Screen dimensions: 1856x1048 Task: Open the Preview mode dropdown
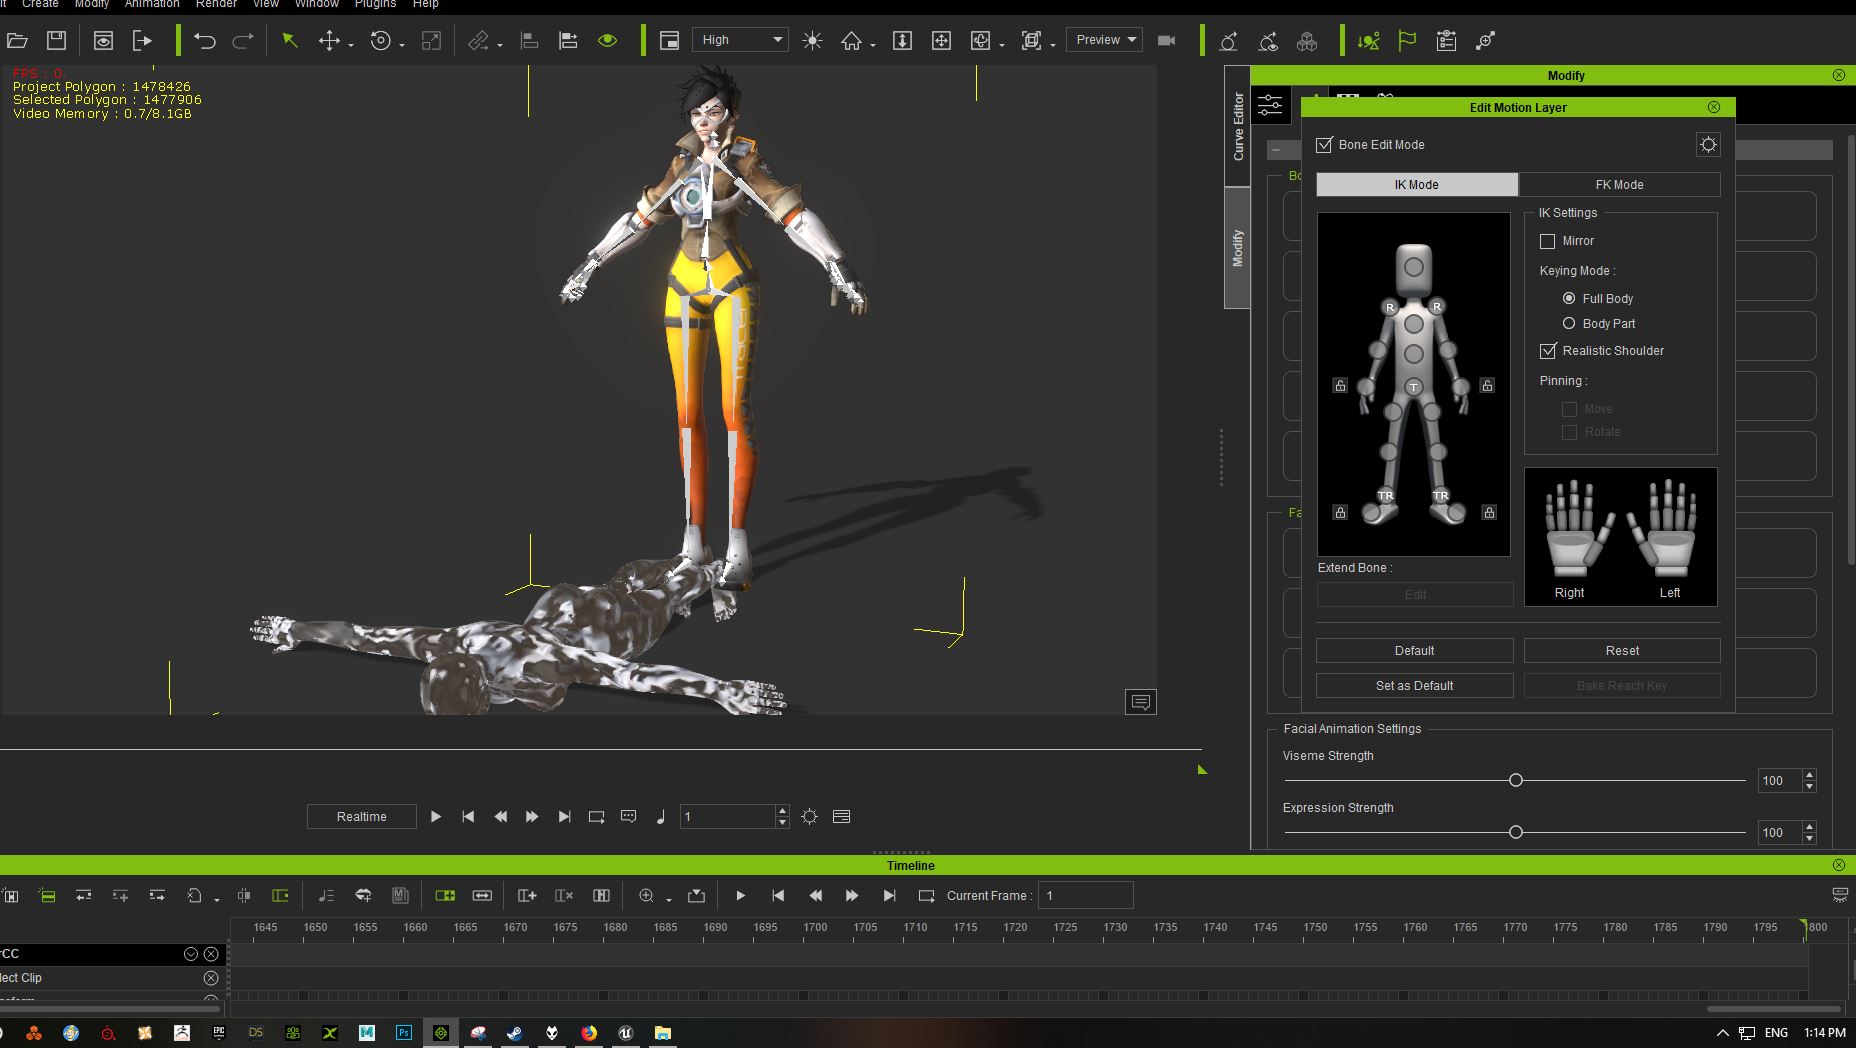(x=1105, y=40)
